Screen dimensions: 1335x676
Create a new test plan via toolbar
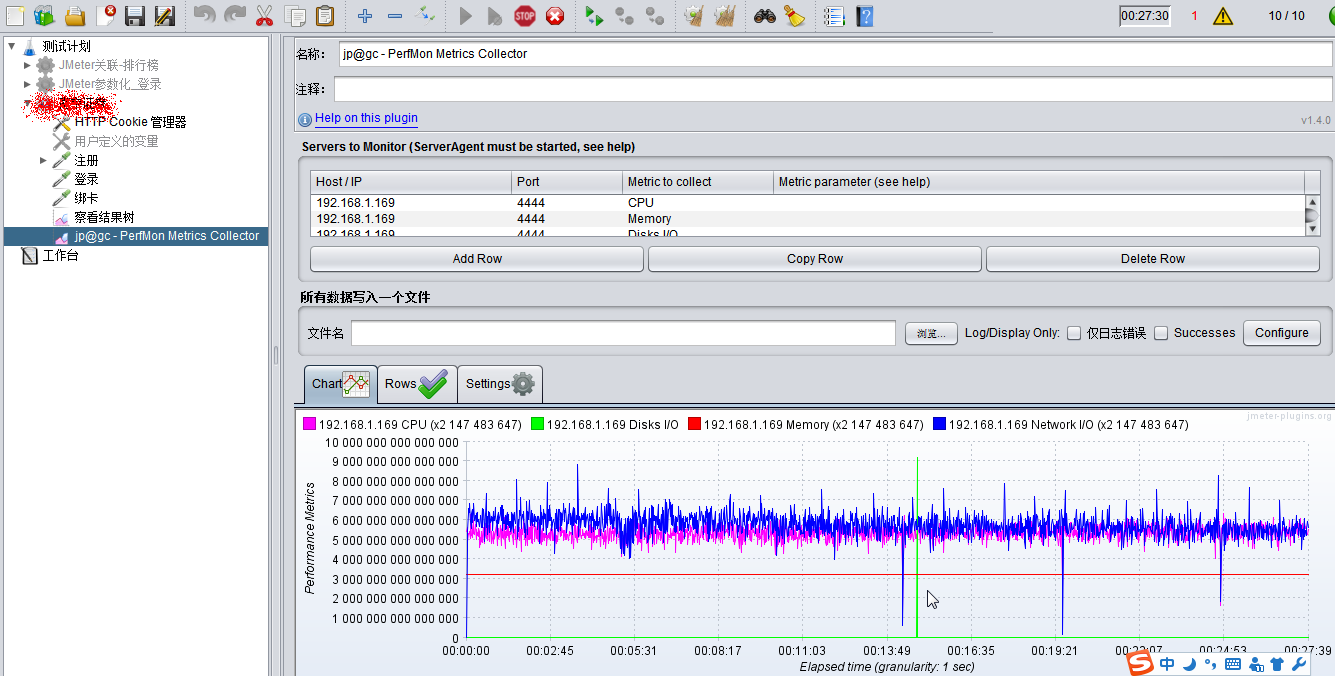pos(15,15)
